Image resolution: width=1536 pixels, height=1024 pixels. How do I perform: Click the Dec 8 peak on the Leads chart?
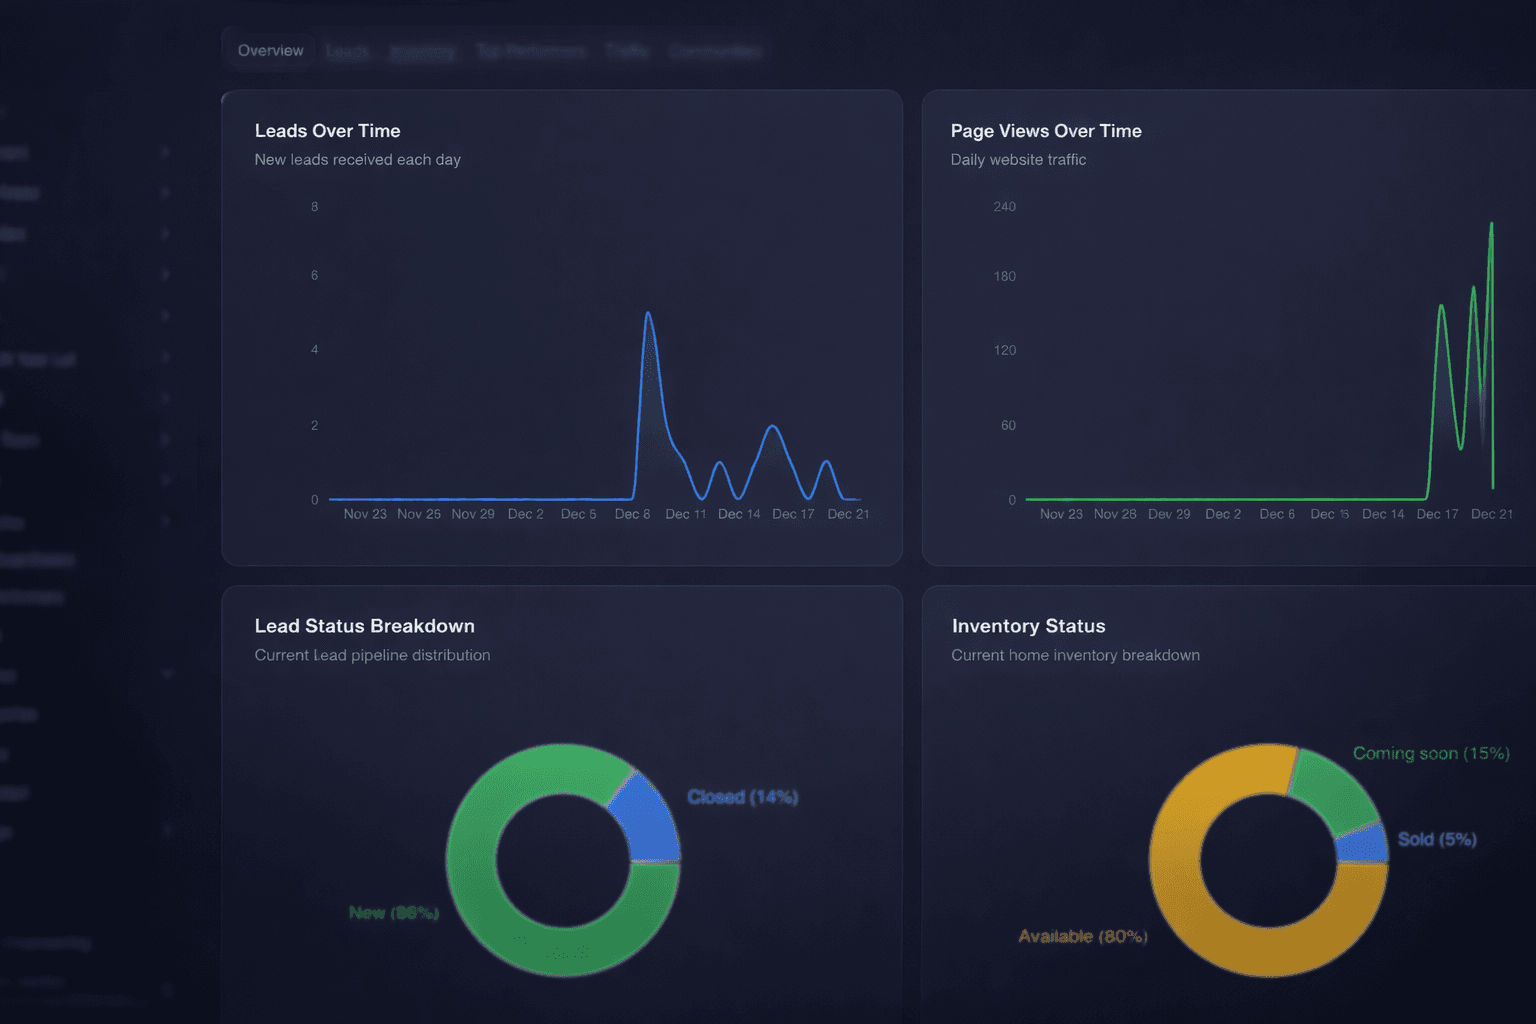[648, 315]
